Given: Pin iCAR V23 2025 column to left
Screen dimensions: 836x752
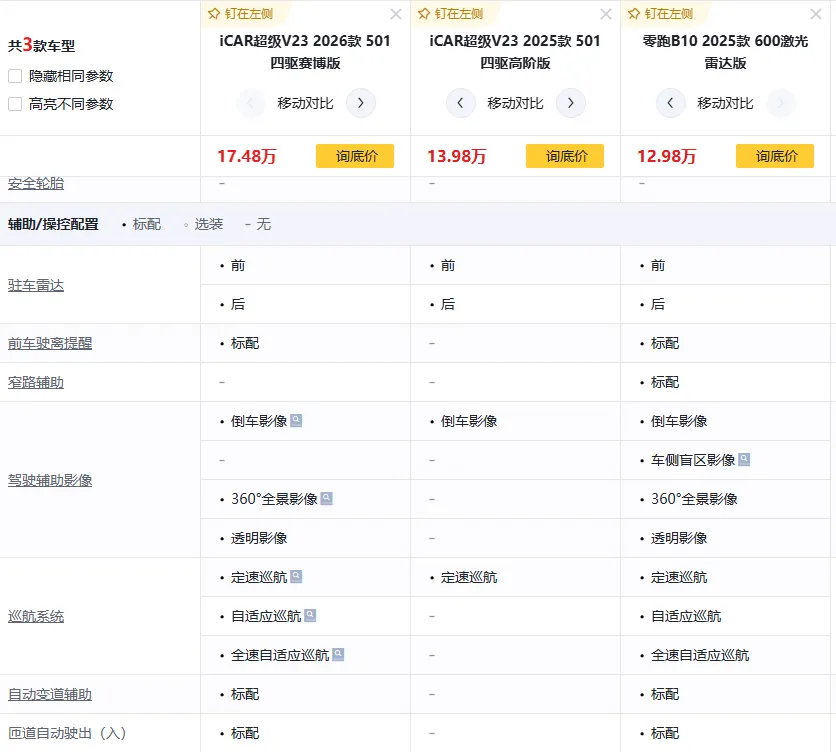Looking at the screenshot, I should point(451,14).
